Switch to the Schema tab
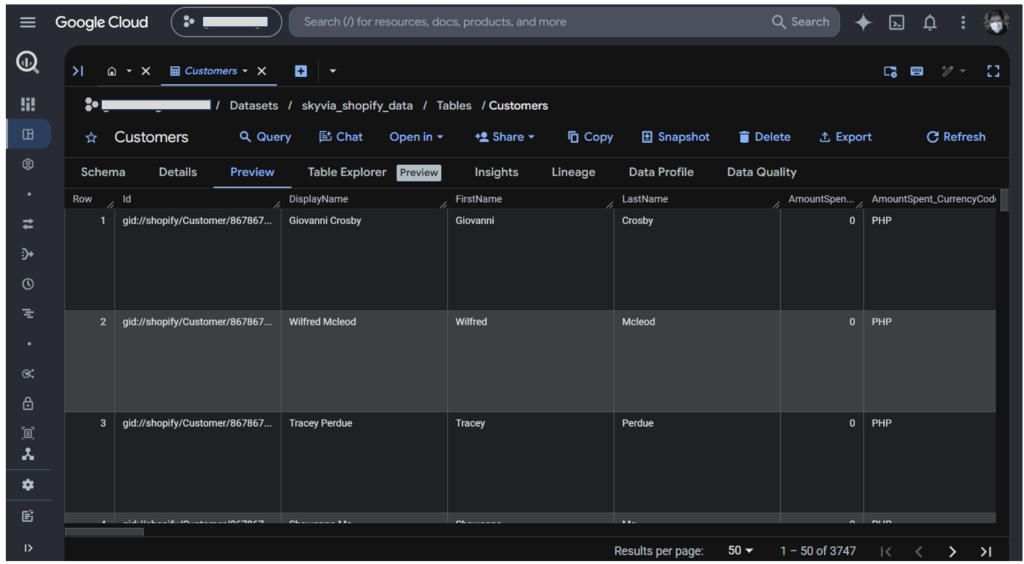The width and height of the screenshot is (1024, 564). point(103,172)
